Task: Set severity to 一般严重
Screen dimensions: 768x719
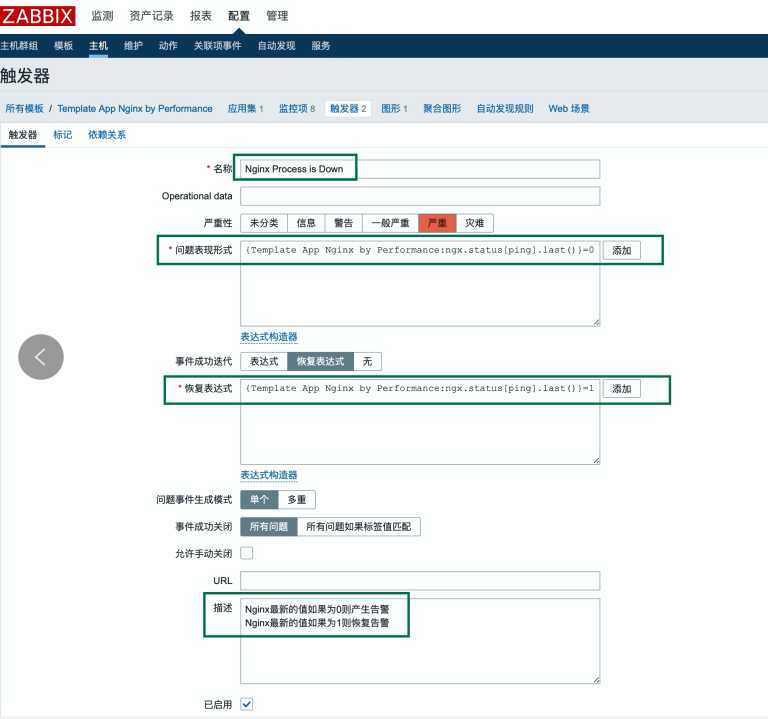Action: point(390,223)
